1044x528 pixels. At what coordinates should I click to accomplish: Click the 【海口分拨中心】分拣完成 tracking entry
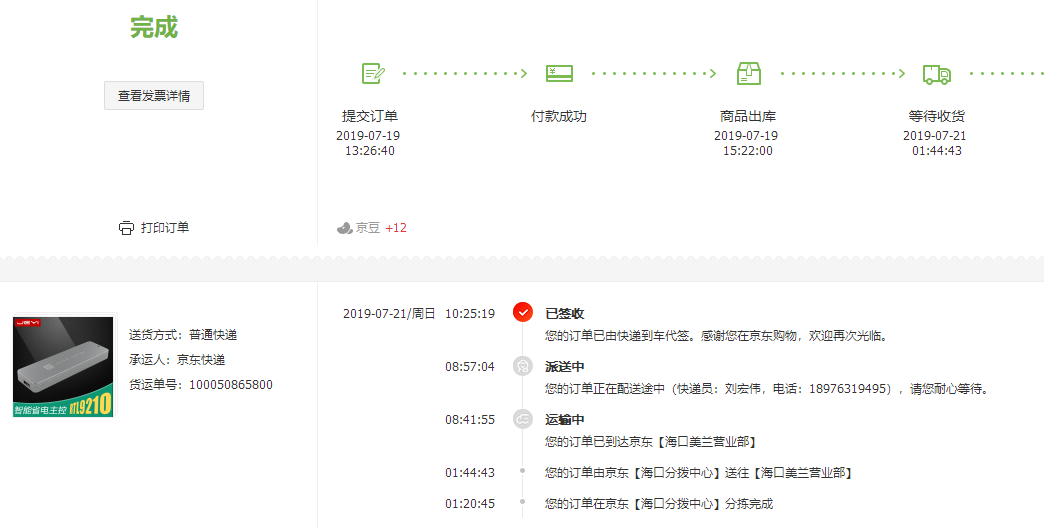coord(659,504)
